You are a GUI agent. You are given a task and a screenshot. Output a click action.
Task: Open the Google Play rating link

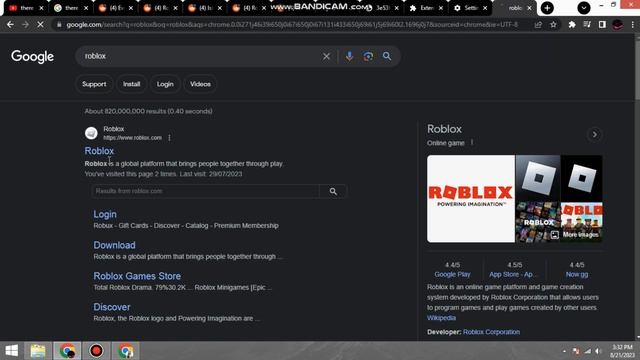point(452,275)
